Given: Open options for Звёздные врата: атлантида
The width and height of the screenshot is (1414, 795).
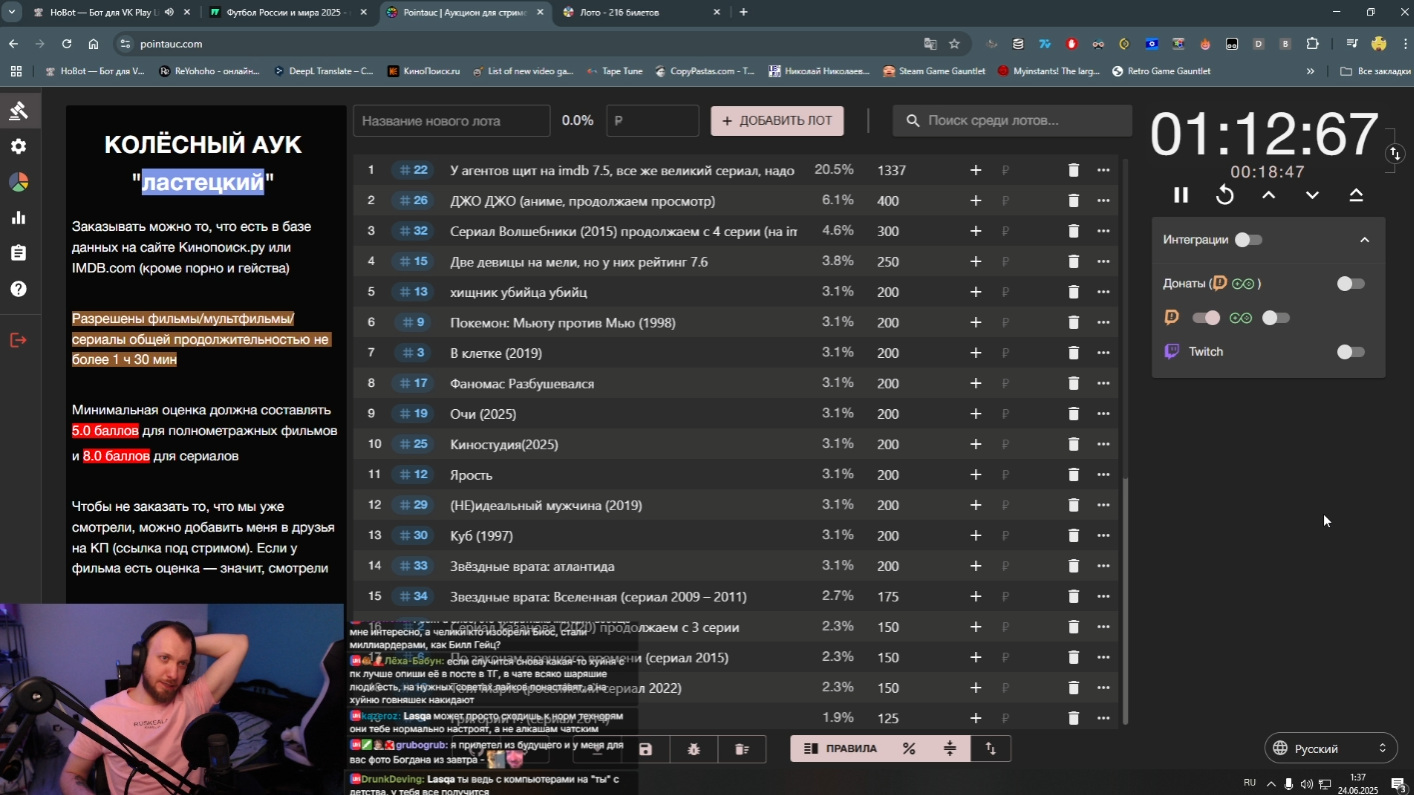Looking at the screenshot, I should [1103, 566].
